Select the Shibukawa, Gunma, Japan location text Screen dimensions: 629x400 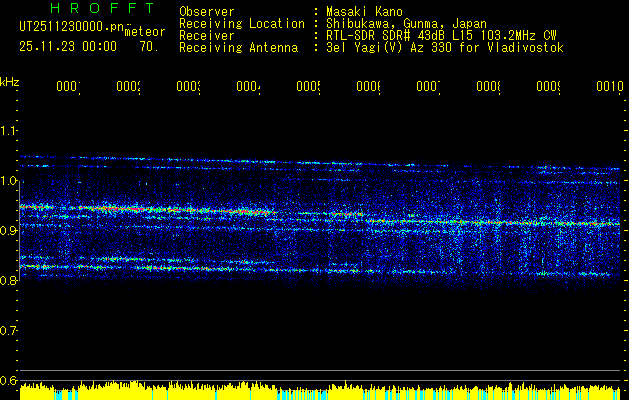(406, 24)
